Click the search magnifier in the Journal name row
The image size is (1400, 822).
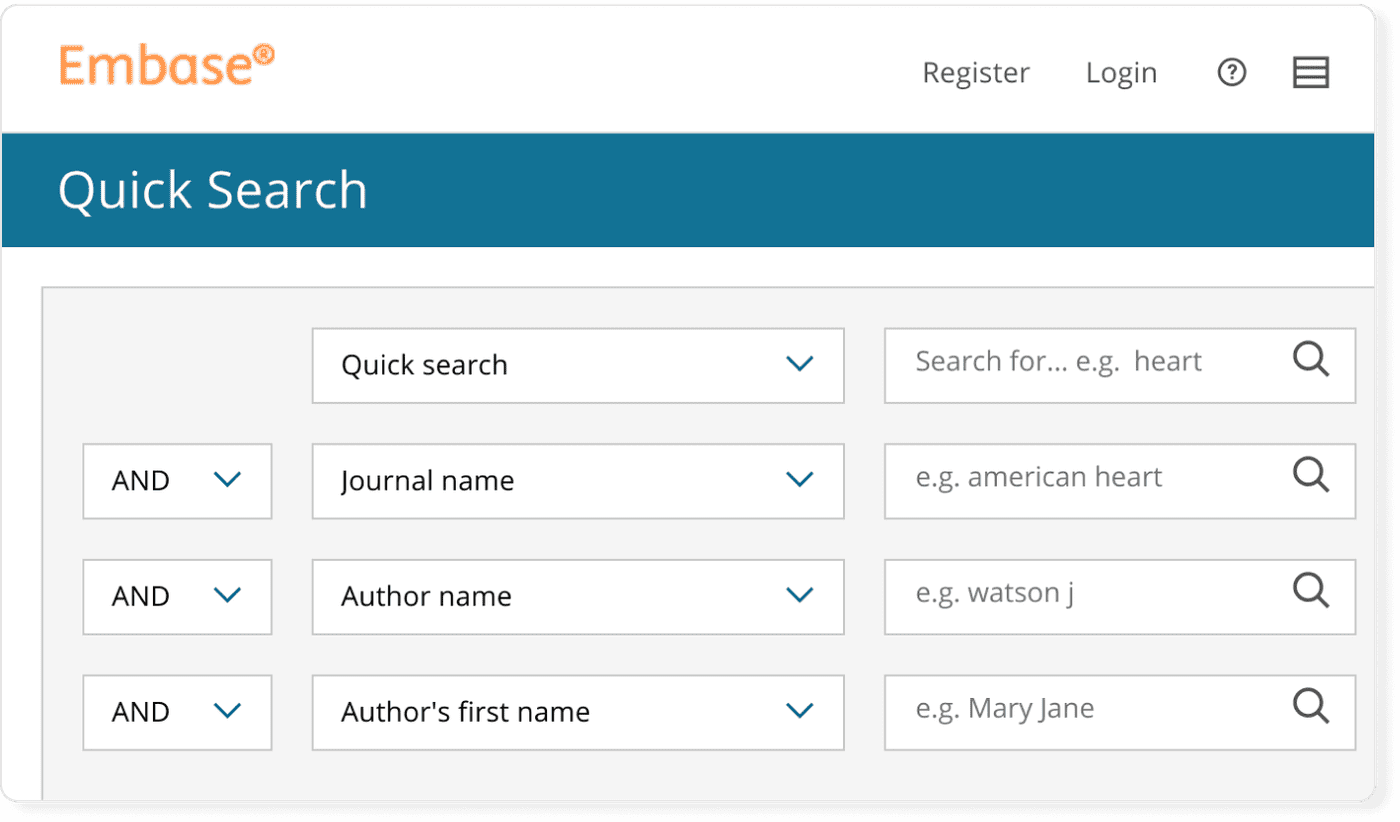pos(1311,476)
